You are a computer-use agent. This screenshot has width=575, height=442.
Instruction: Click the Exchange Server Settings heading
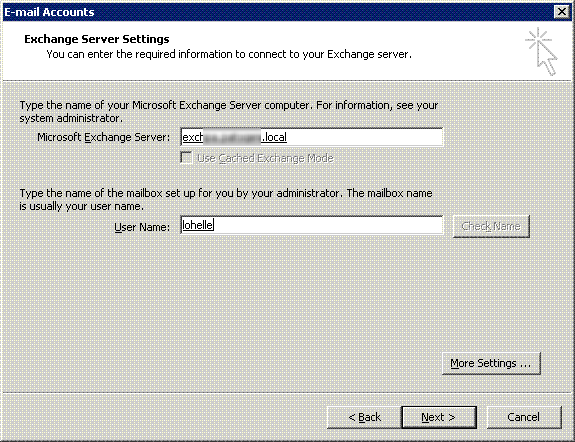coord(97,39)
